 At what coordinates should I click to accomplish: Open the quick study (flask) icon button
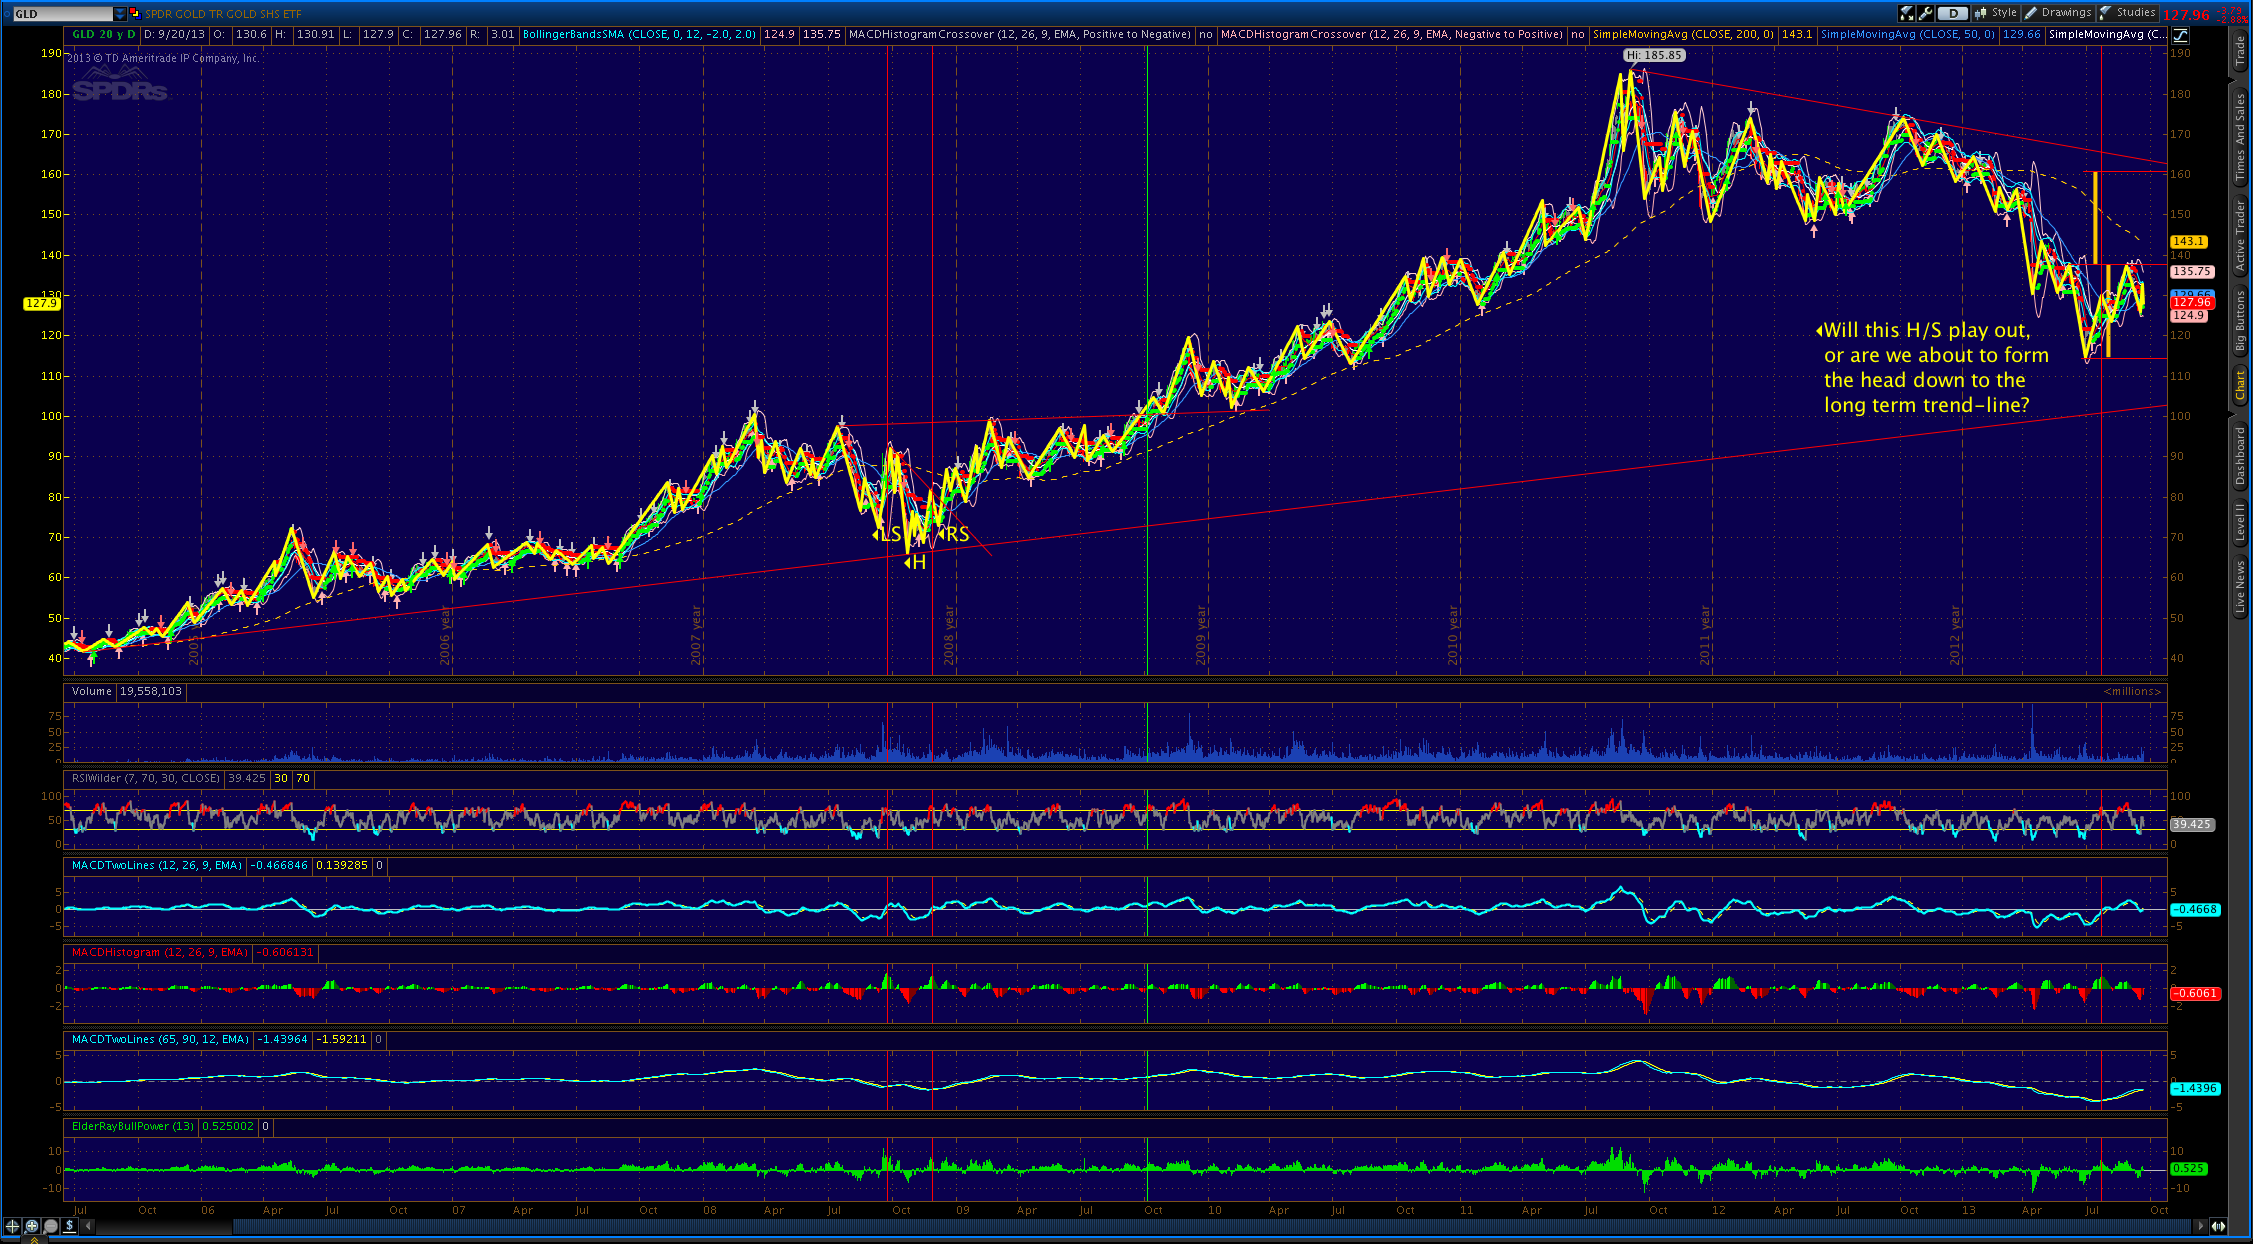click(x=1907, y=13)
